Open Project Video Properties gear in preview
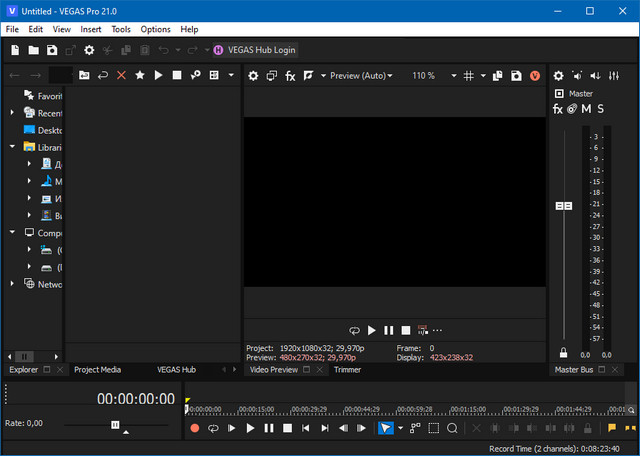The image size is (640, 456). 253,76
